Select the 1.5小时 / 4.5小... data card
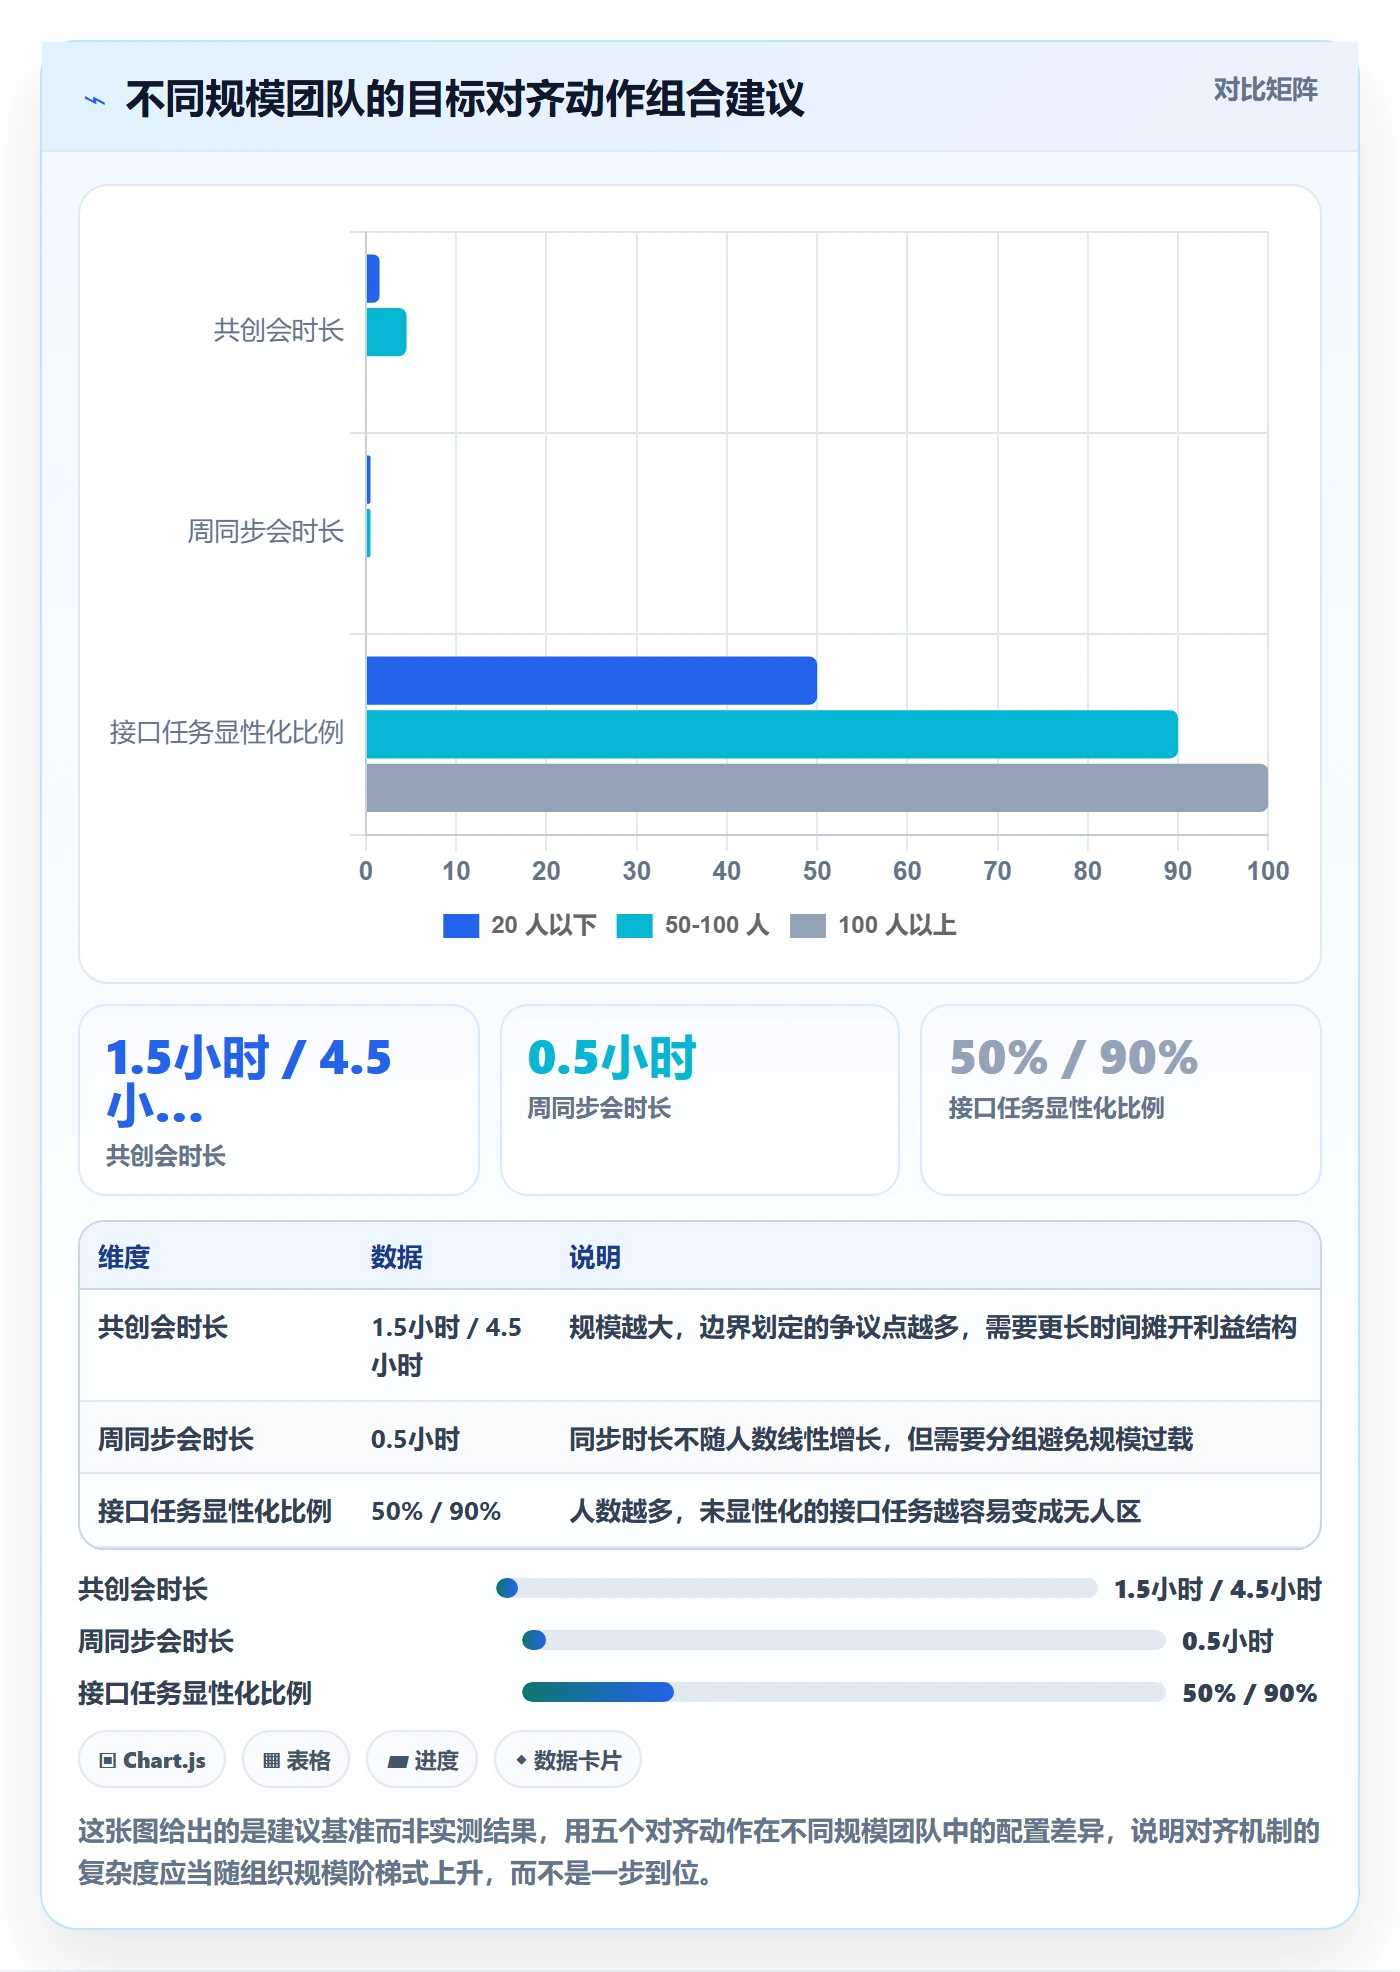The width and height of the screenshot is (1400, 1972). [x=279, y=1100]
